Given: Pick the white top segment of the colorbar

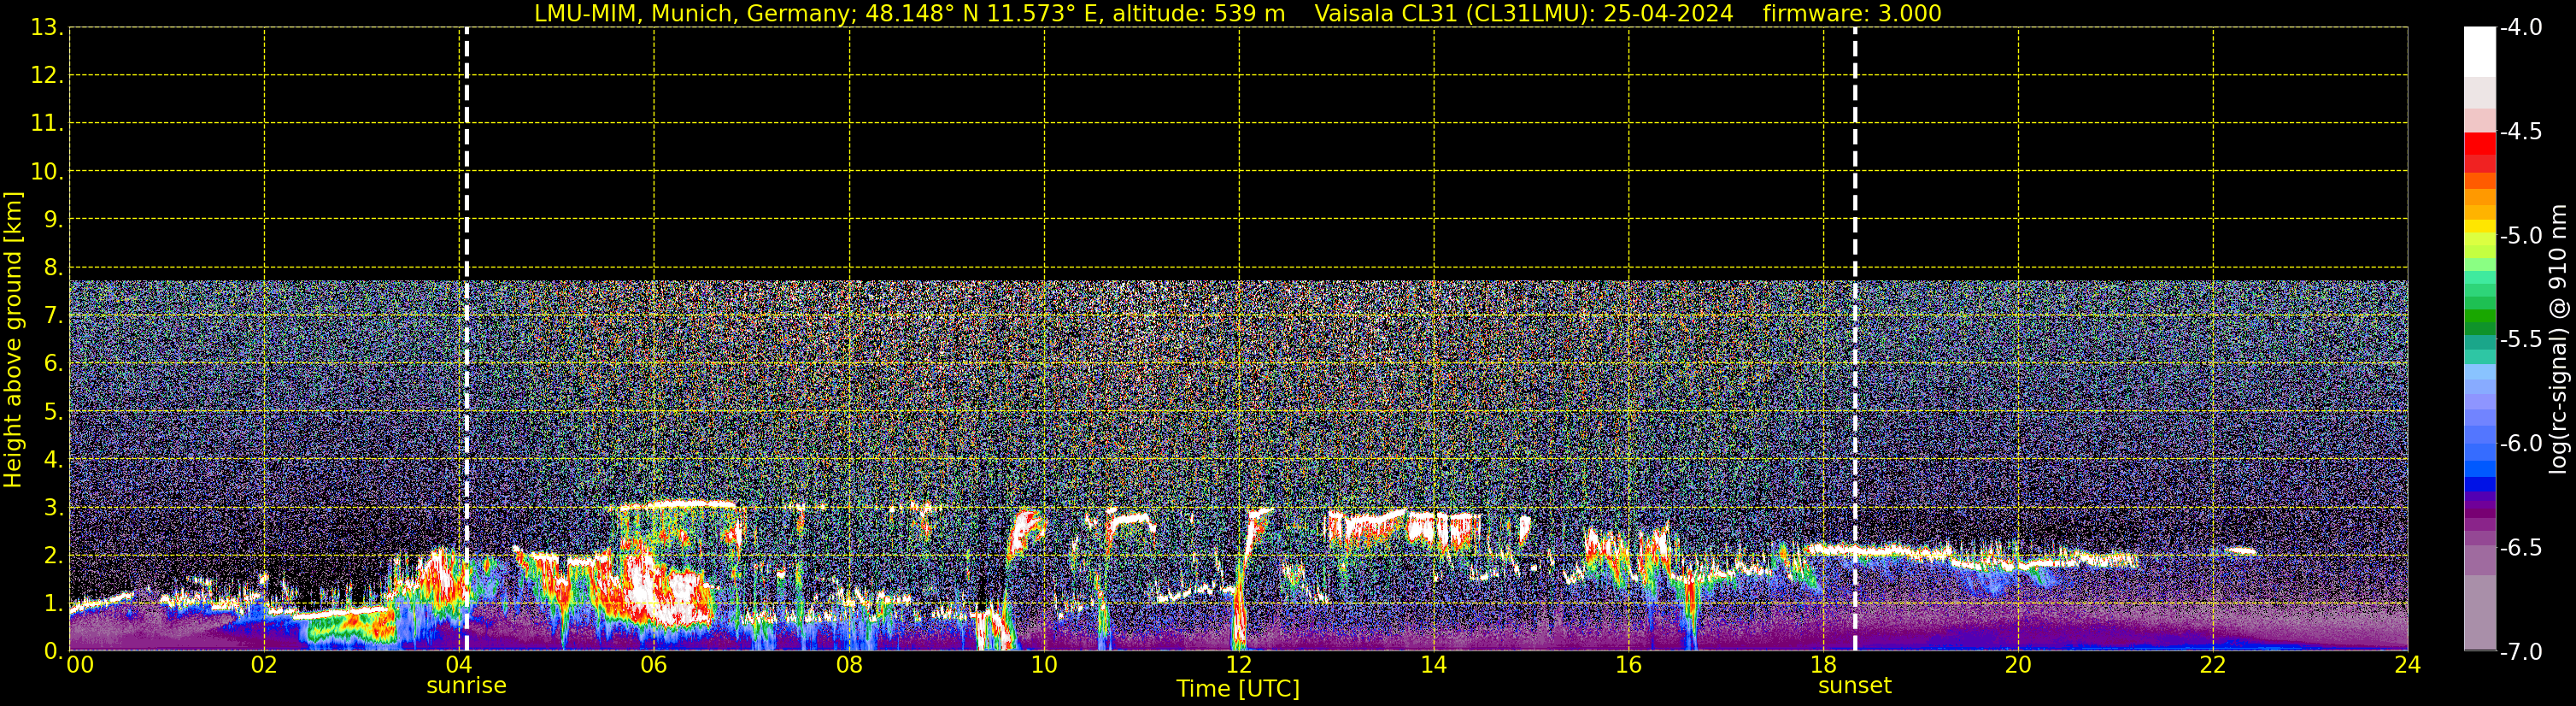Looking at the screenshot, I should tap(2480, 52).
